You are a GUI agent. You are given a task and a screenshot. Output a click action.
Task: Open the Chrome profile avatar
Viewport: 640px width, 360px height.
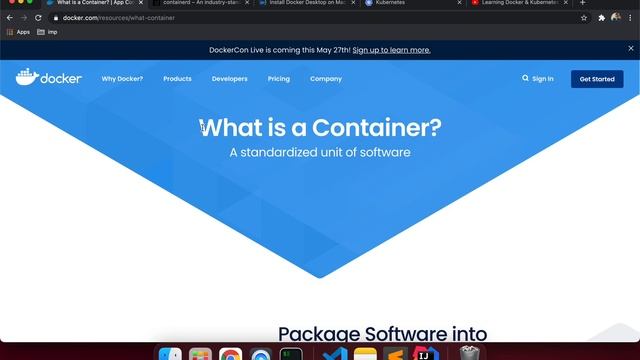pyautogui.click(x=616, y=17)
